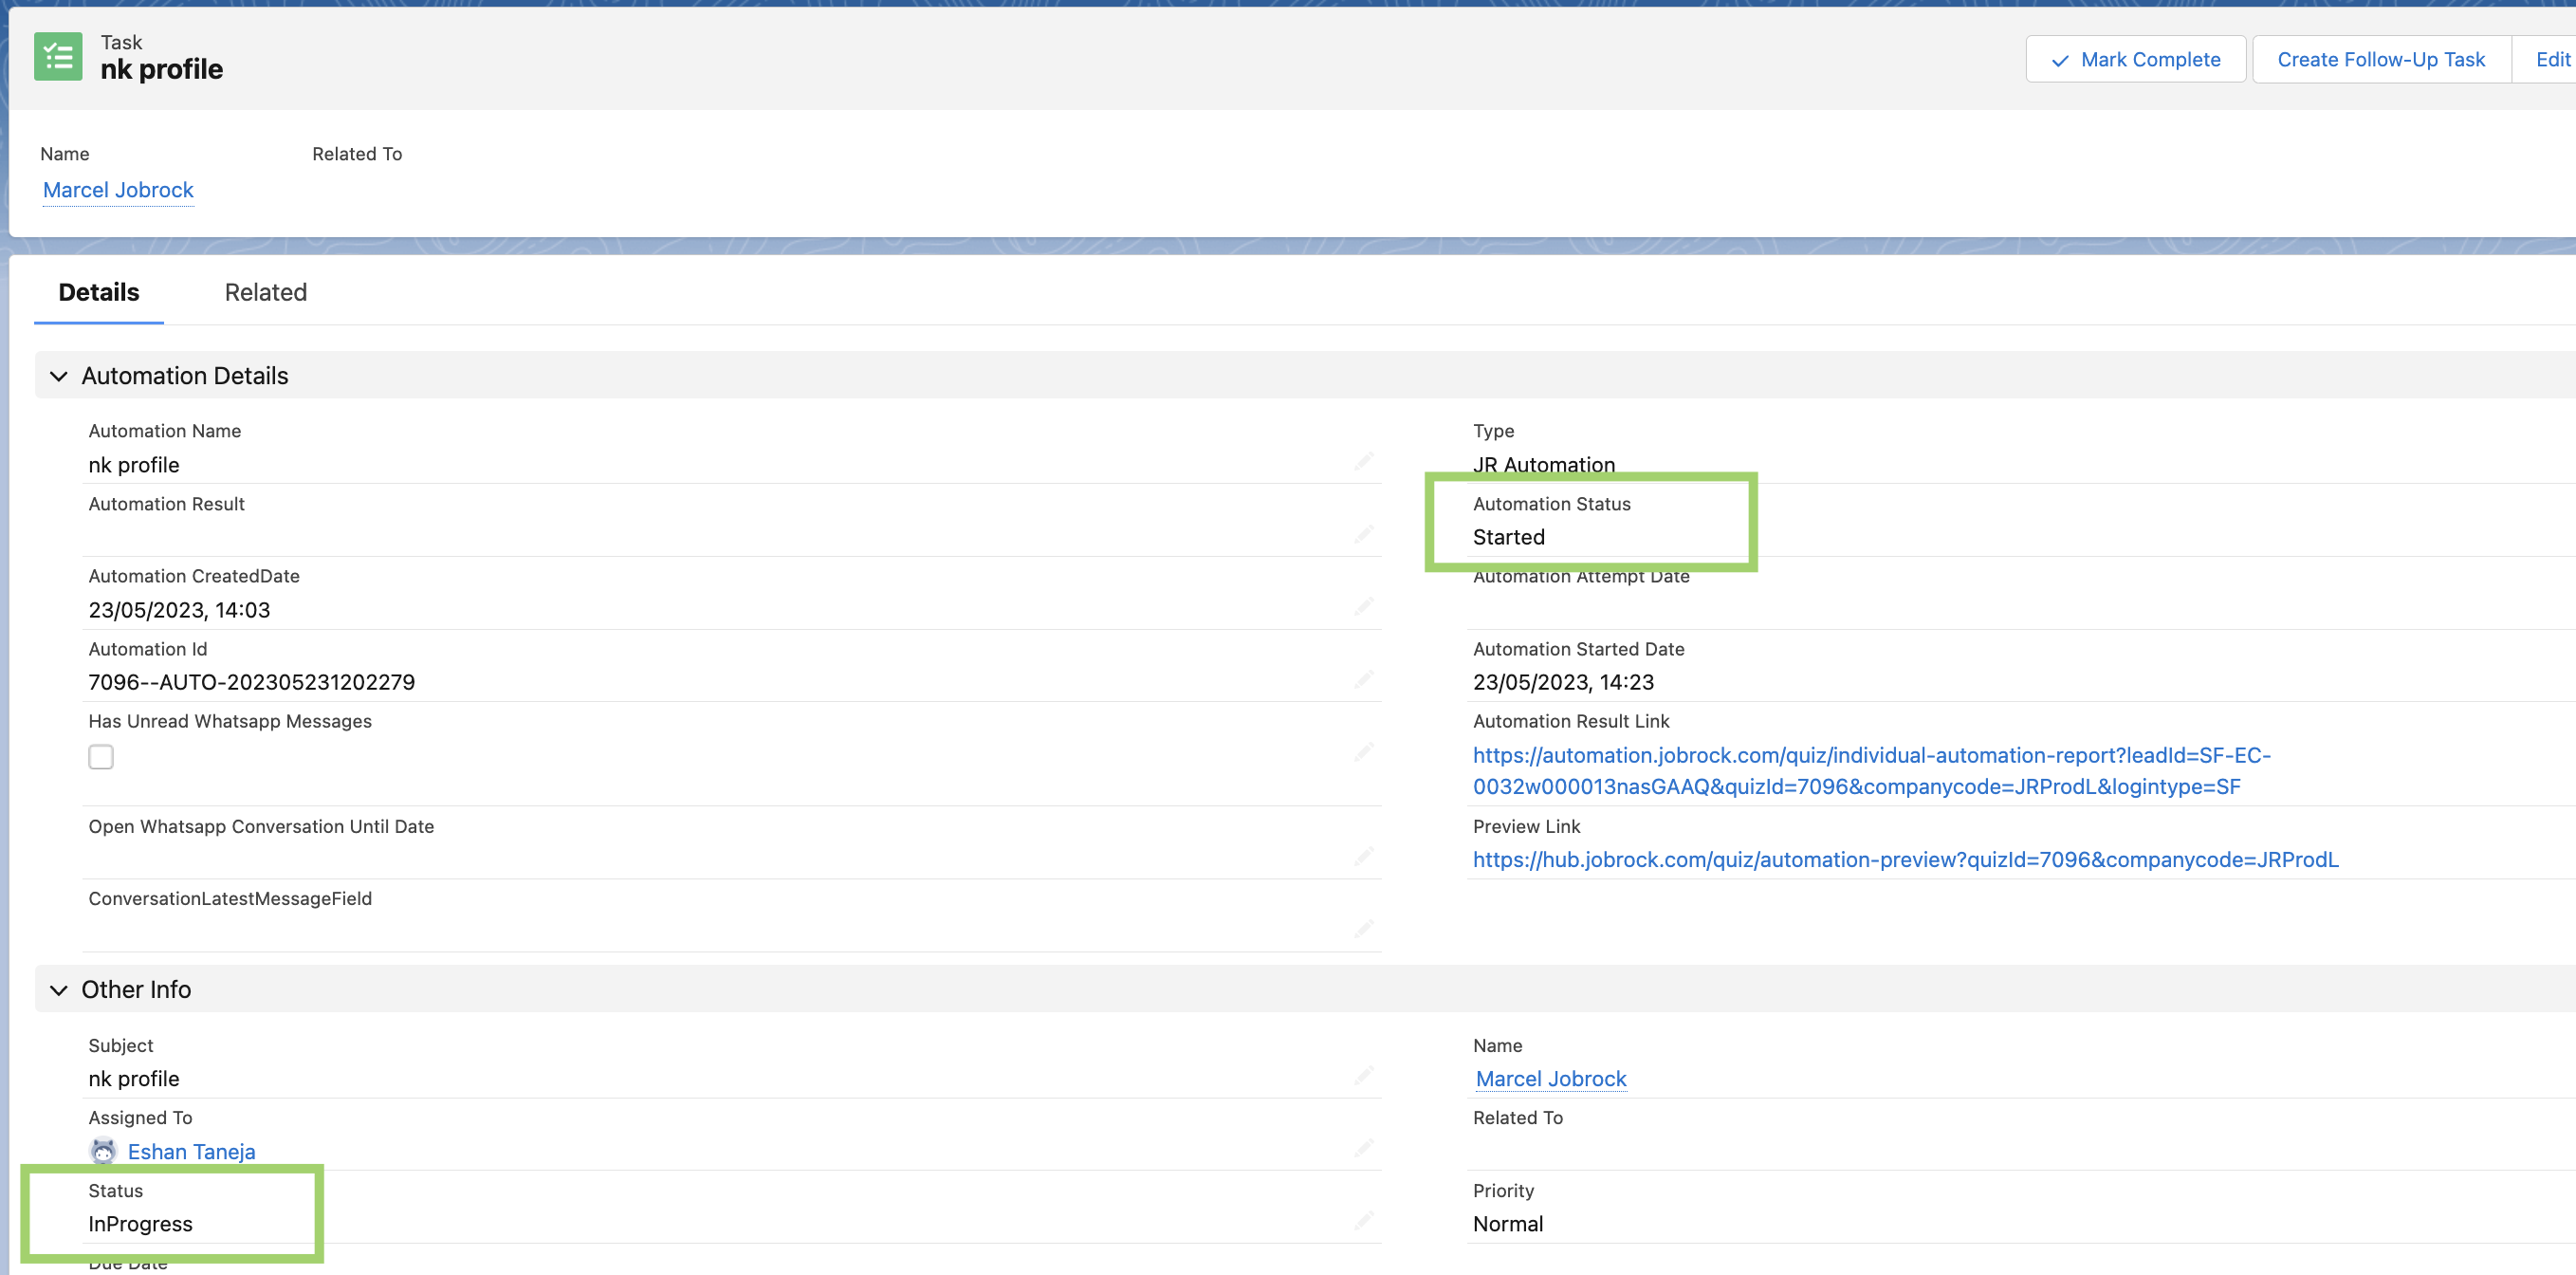Click the edit pencil for Automation Result
2576x1275 pixels.
coord(1363,535)
